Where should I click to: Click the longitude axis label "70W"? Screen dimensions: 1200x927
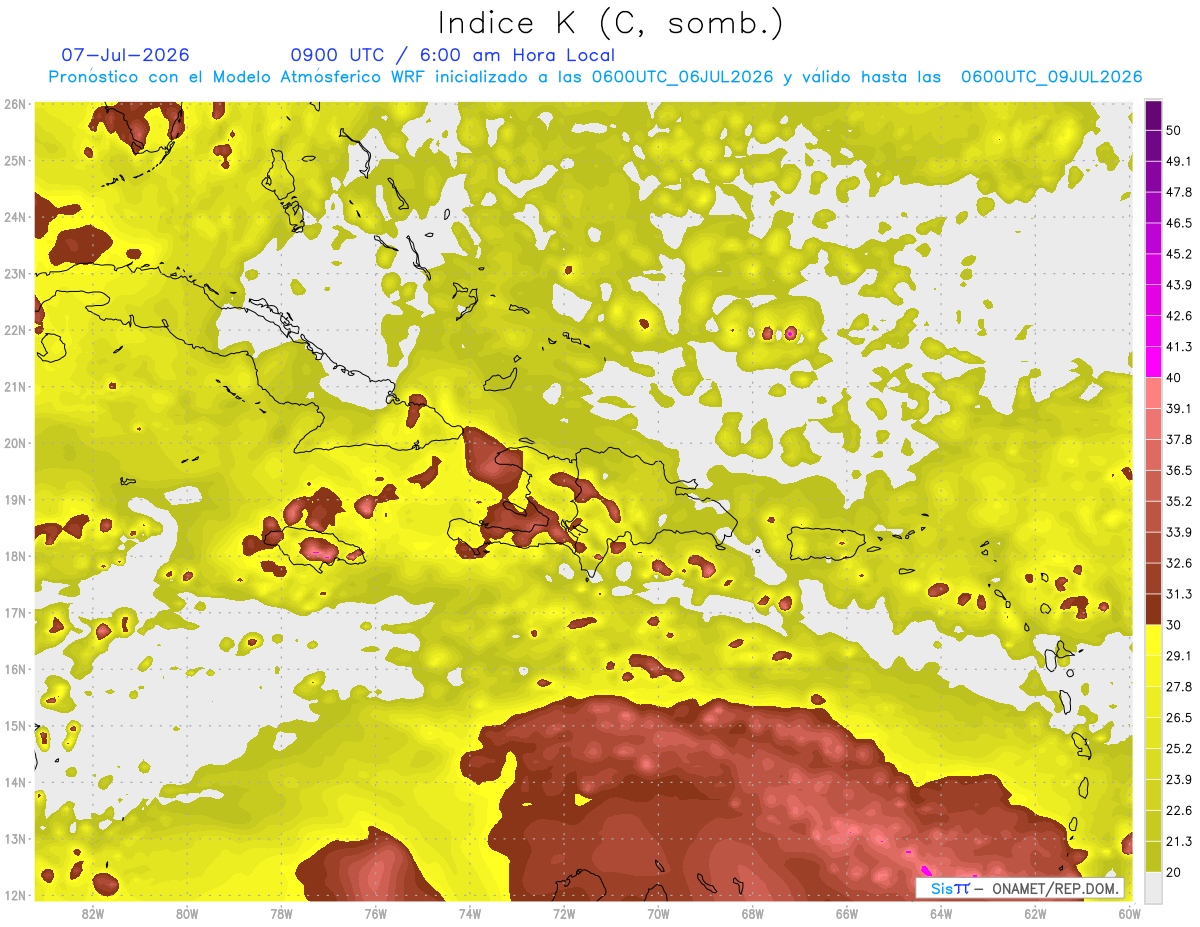658,914
